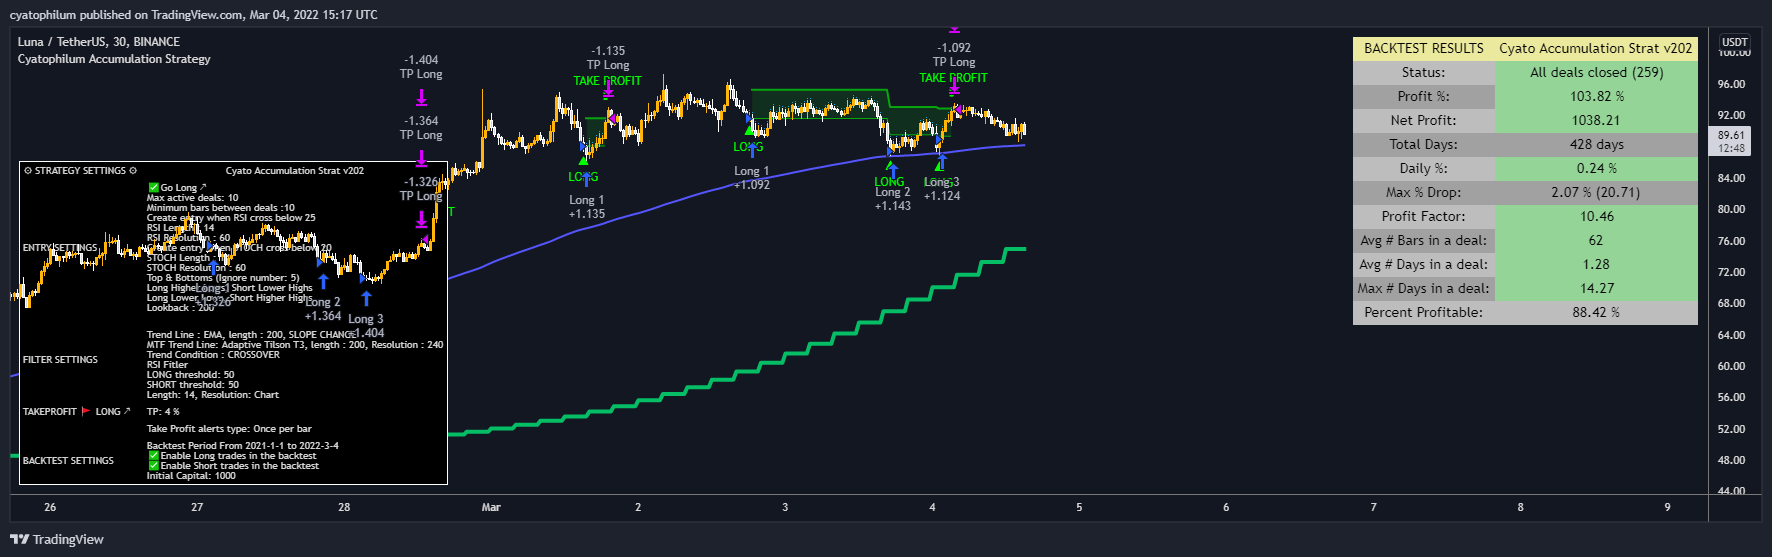The width and height of the screenshot is (1772, 557).
Task: Click the Profit Factor value 10.46
Action: pyautogui.click(x=1596, y=216)
